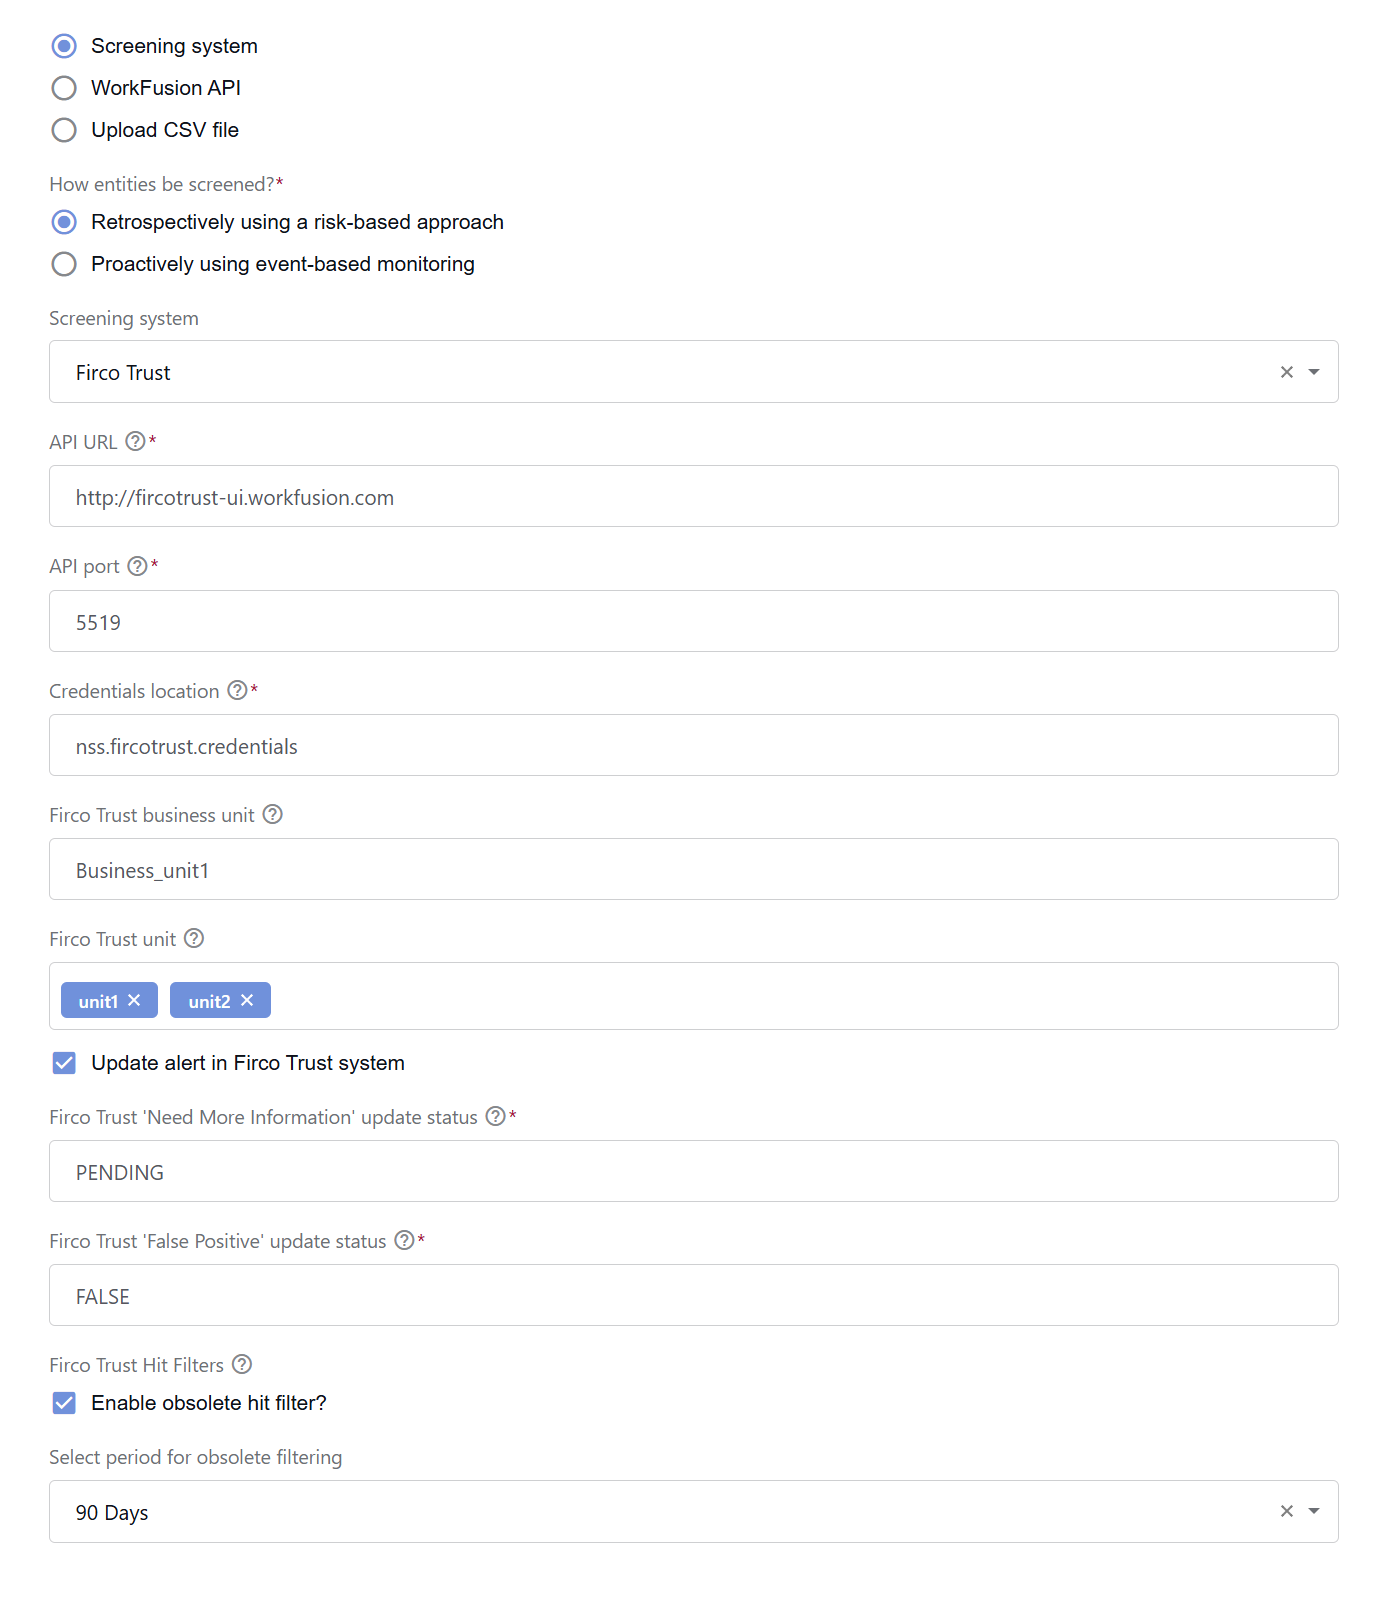Clear the 90 Days selection
This screenshot has width=1399, height=1604.
[x=1287, y=1511]
